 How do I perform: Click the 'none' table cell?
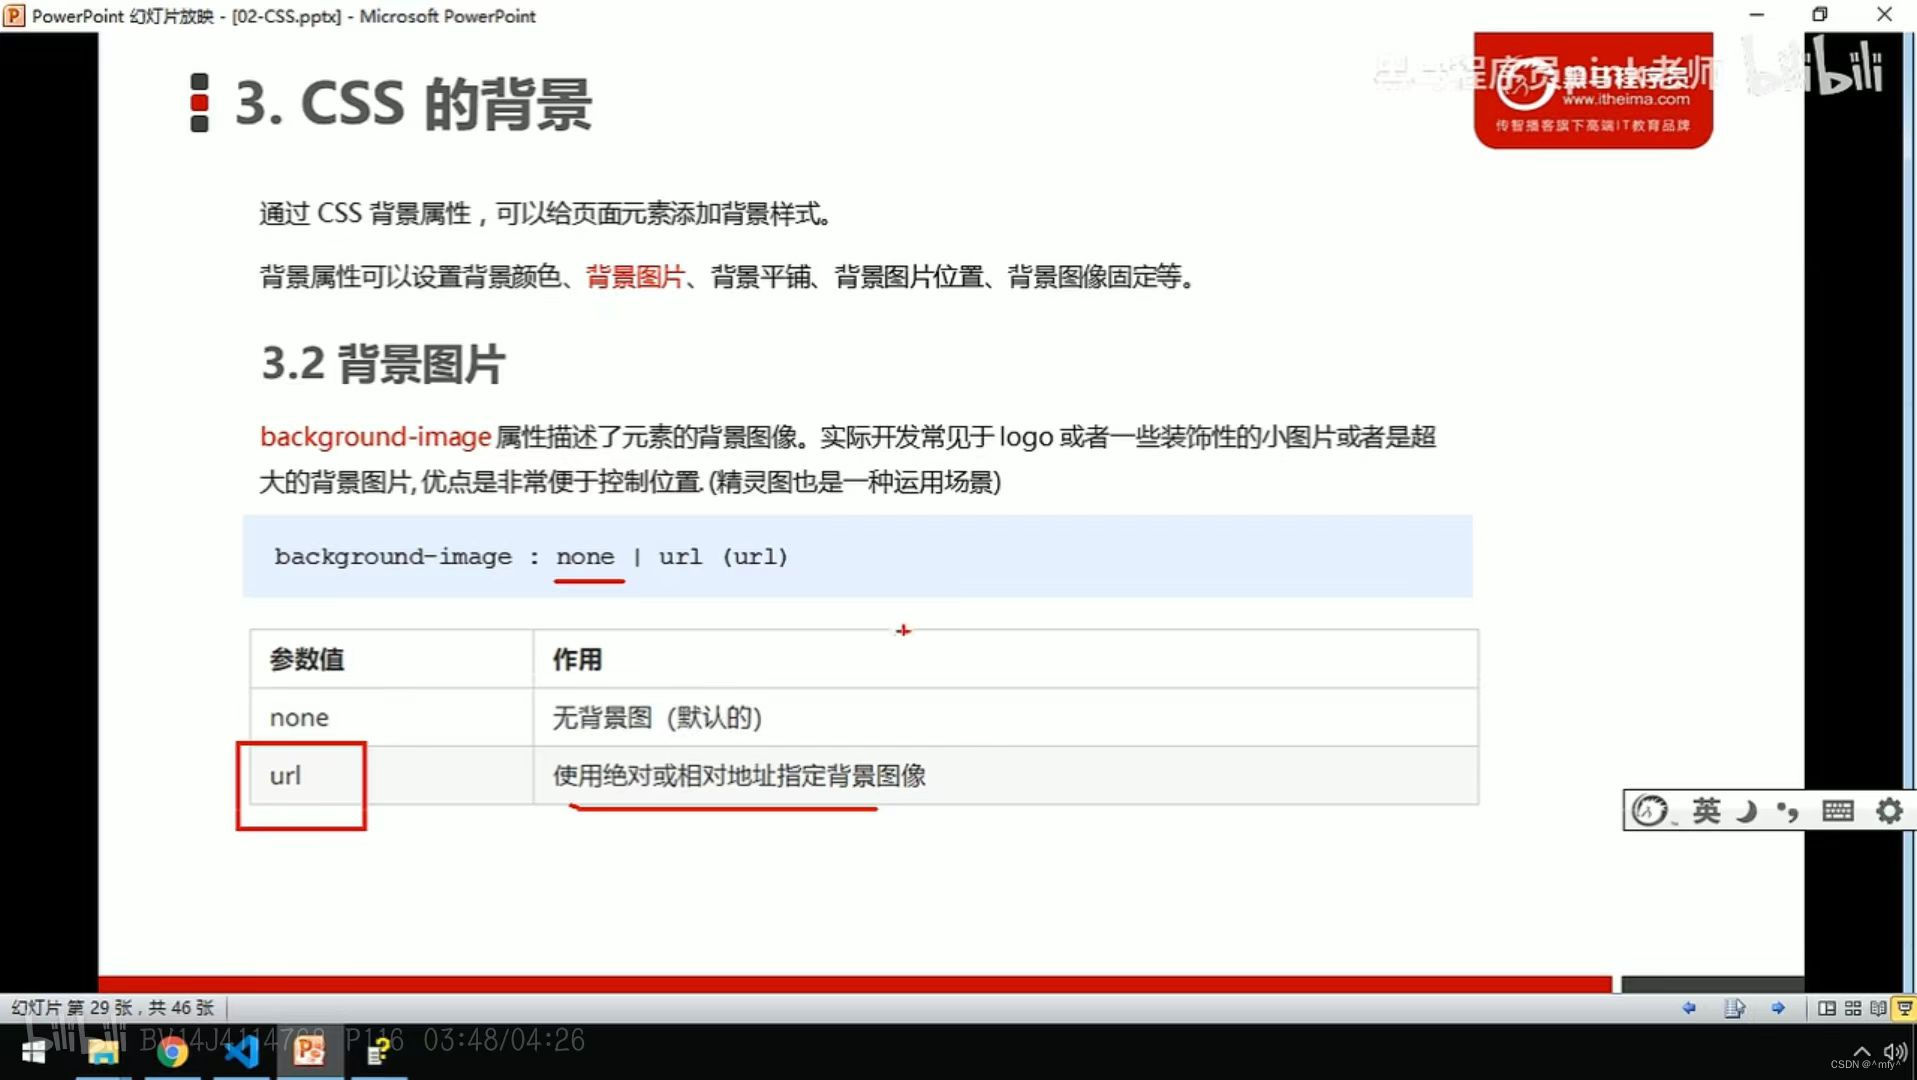pos(391,717)
